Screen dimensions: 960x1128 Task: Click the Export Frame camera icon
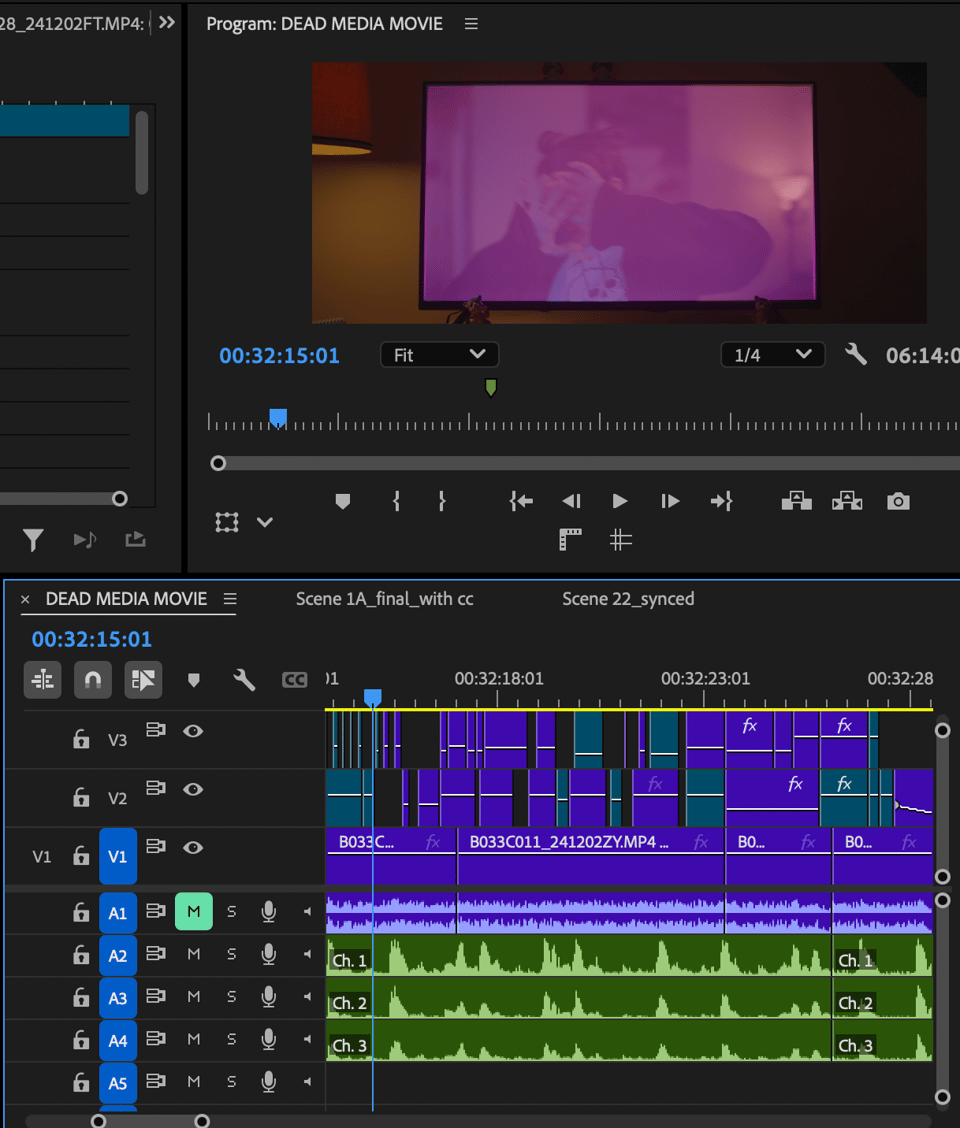pos(898,501)
